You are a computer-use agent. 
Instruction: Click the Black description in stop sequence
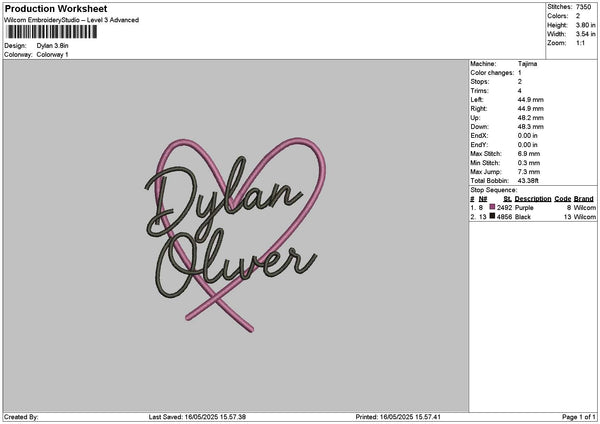click(523, 217)
